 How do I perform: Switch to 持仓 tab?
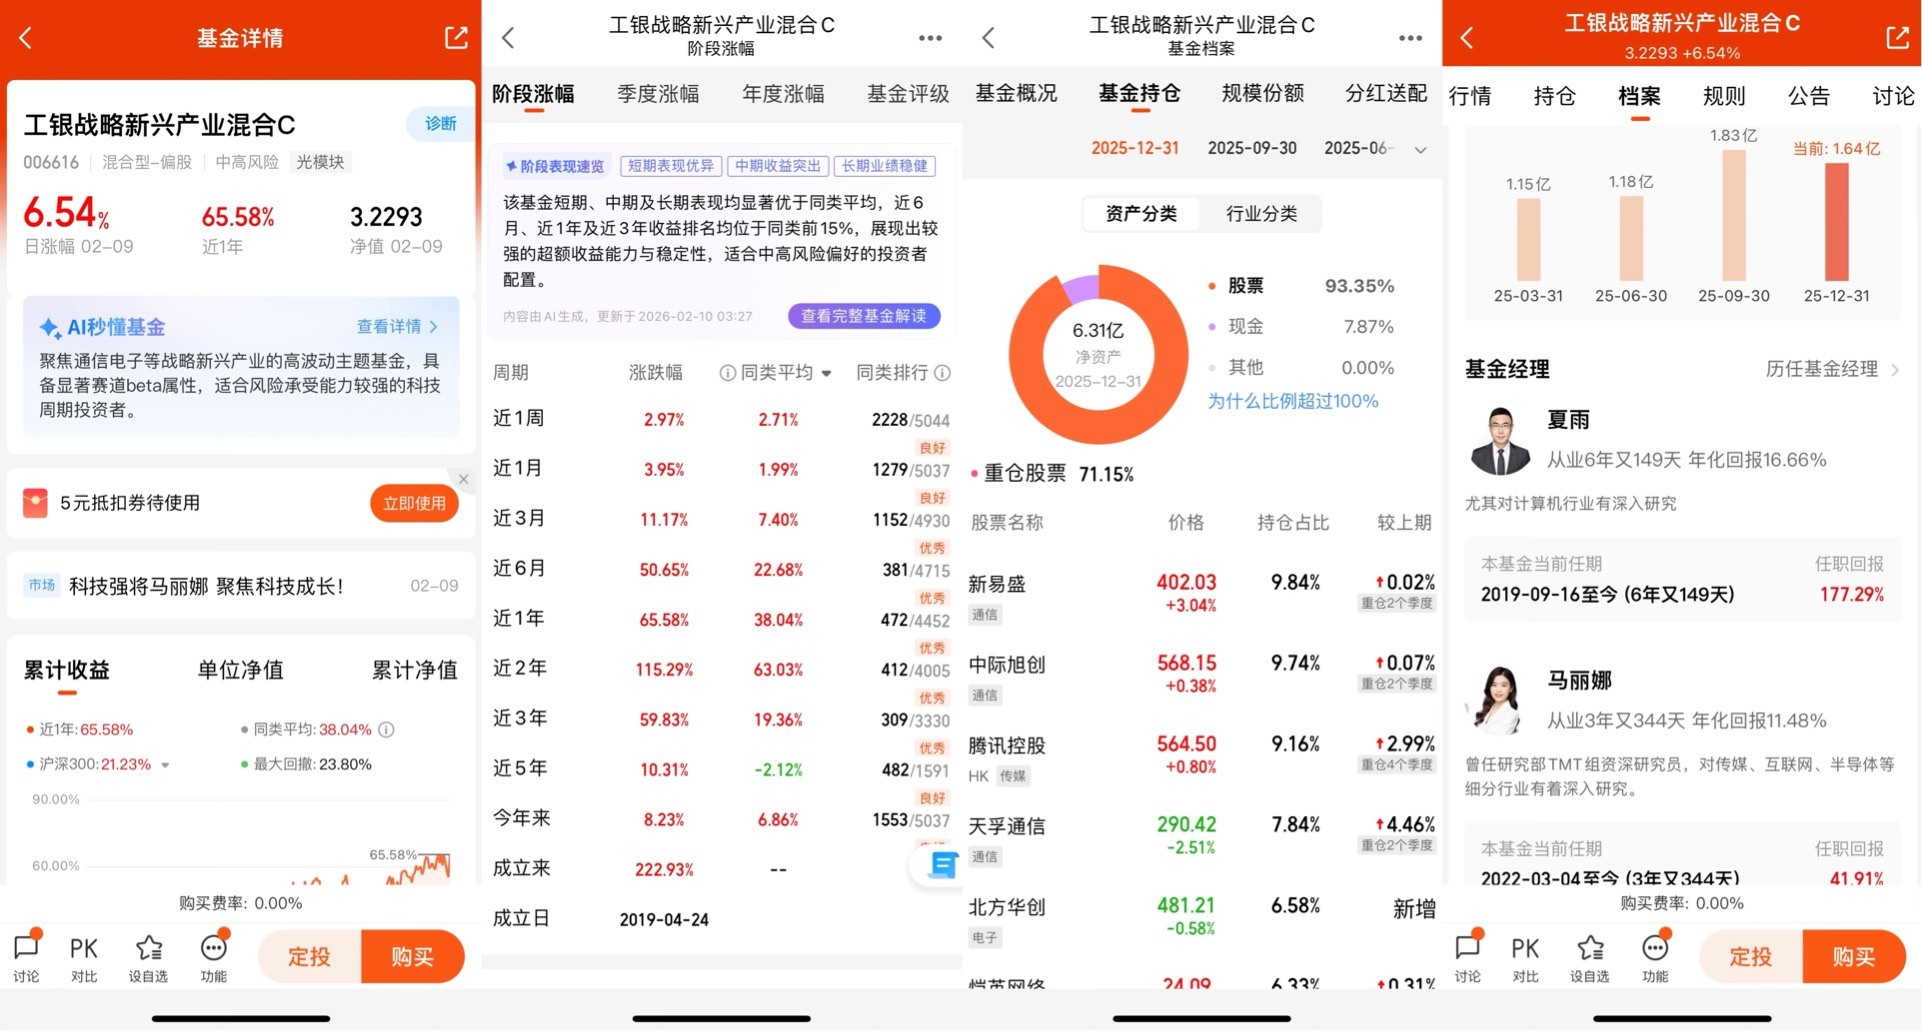[x=1554, y=96]
